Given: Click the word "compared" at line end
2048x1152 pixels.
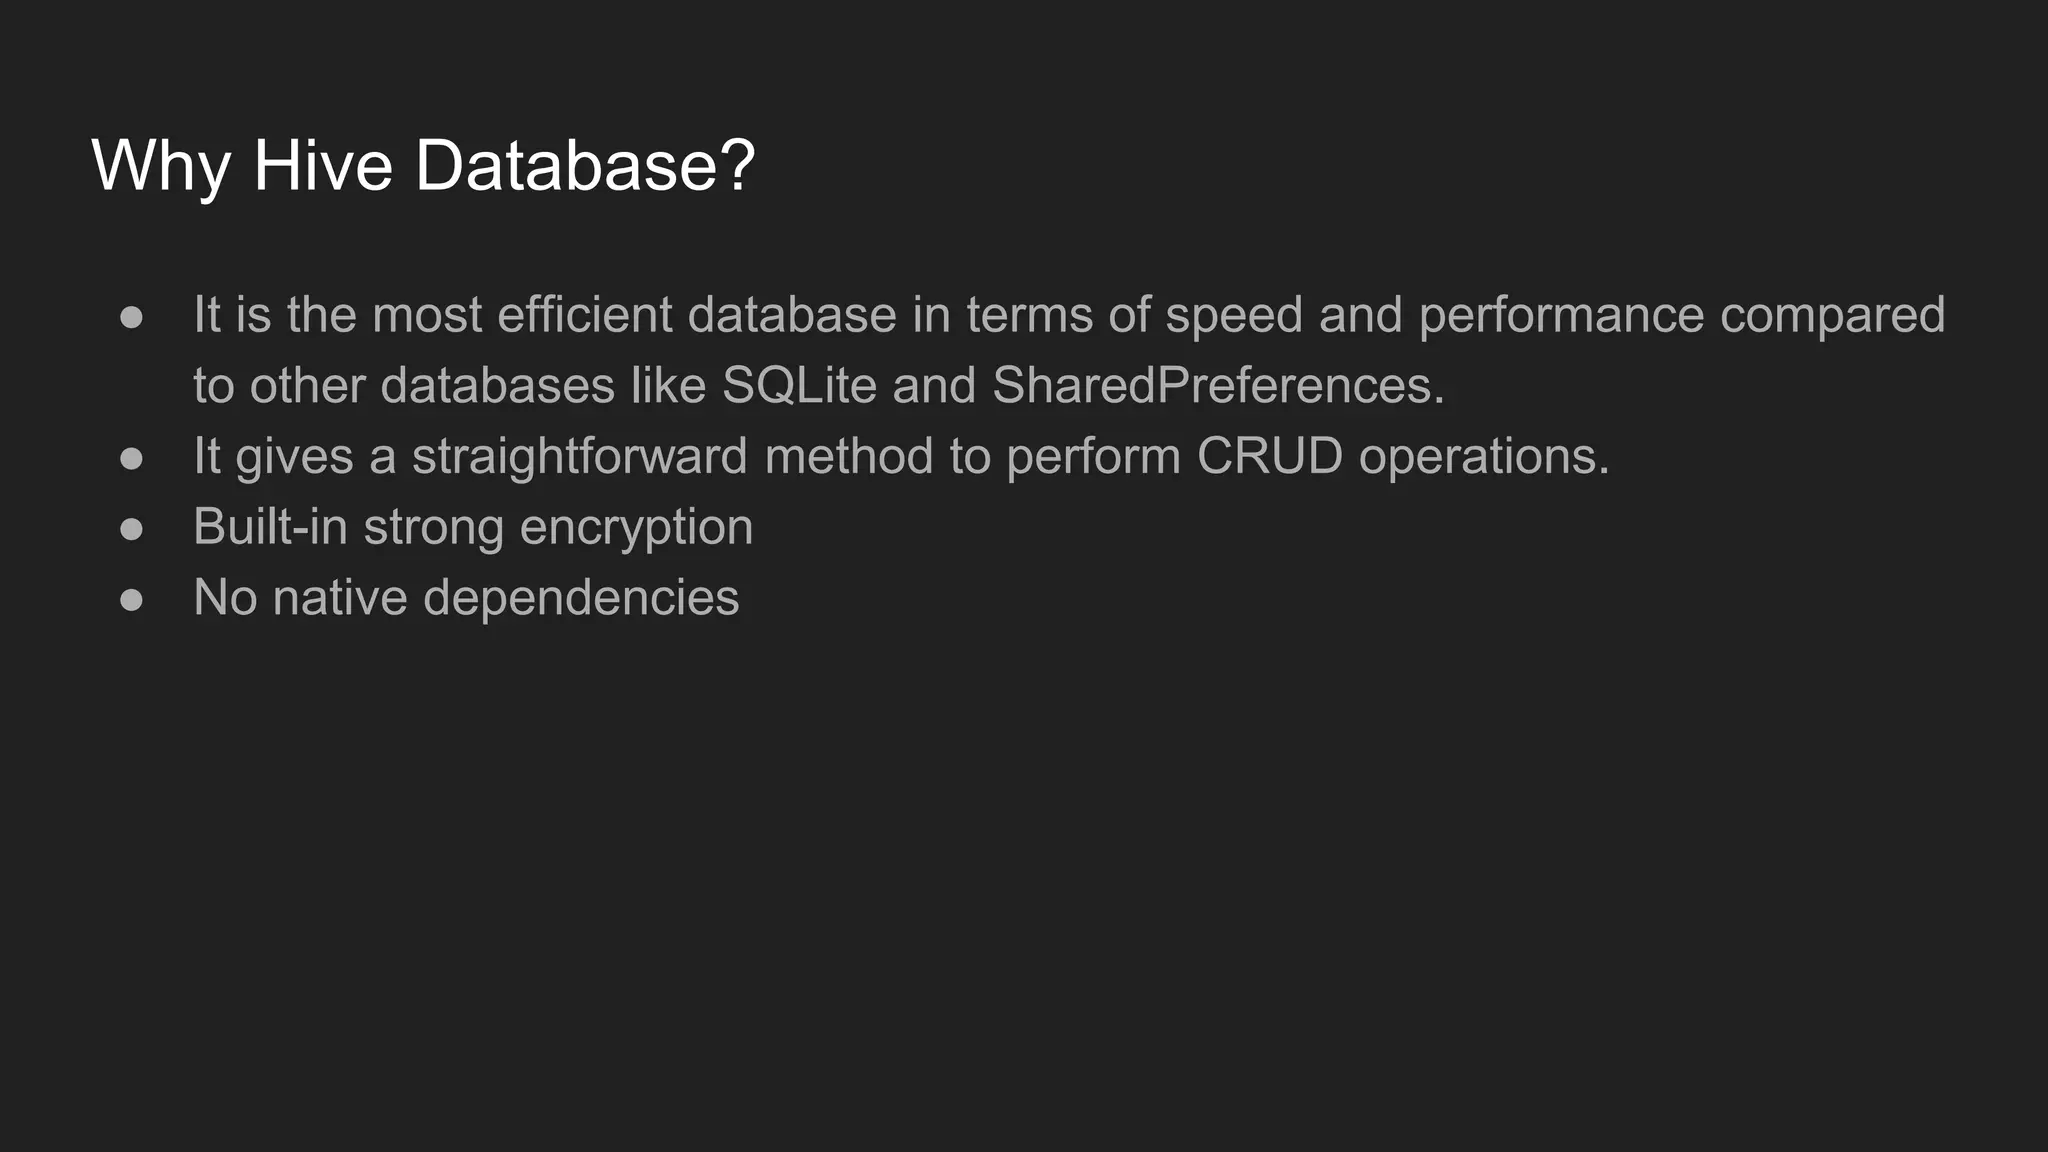Looking at the screenshot, I should [1832, 315].
